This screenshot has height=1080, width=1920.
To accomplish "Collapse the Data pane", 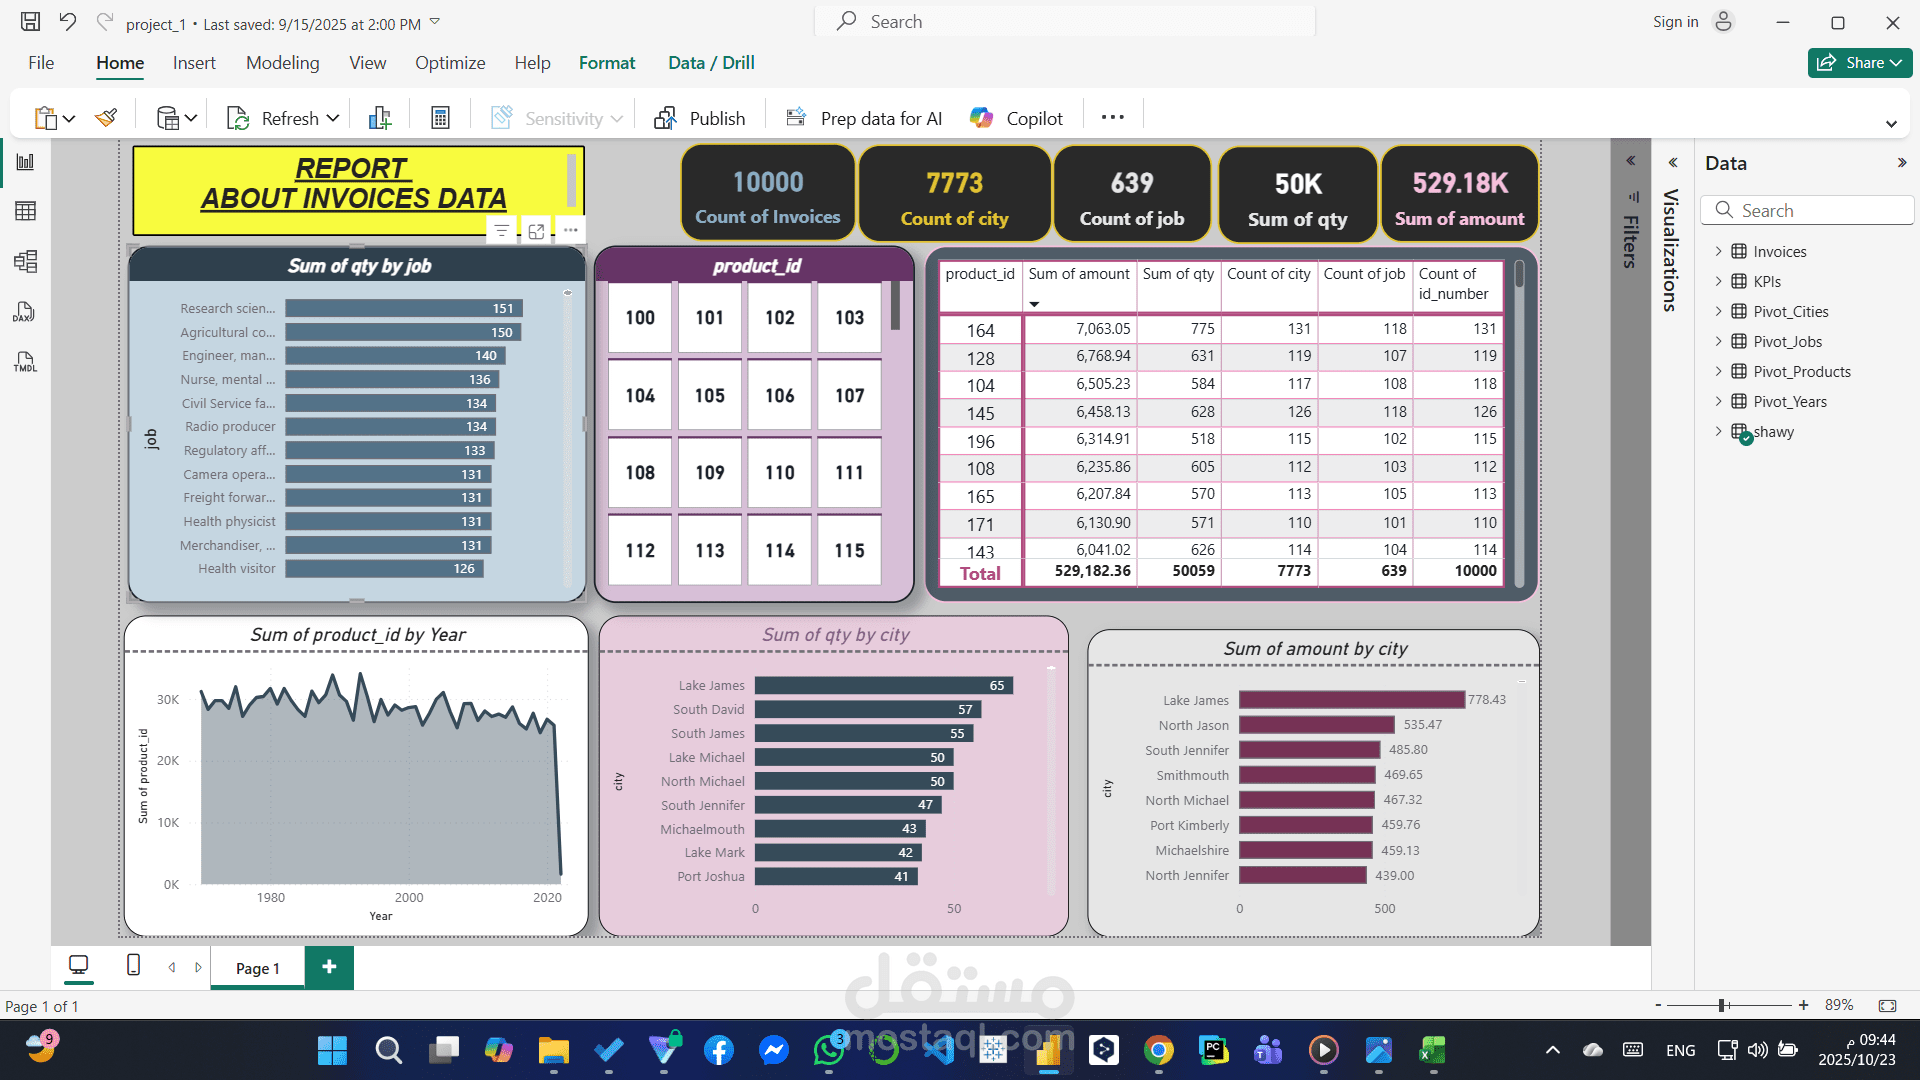I will pos(1902,162).
